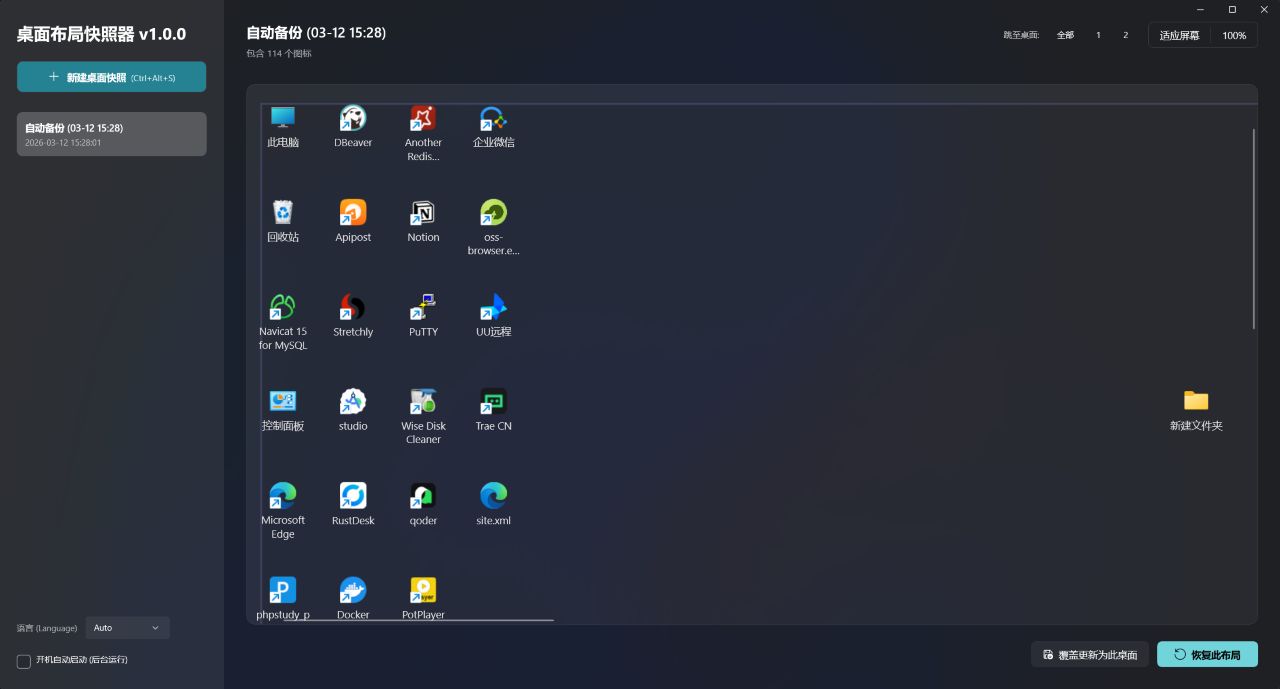Click the Apipost icon
1280x689 pixels.
(x=353, y=212)
